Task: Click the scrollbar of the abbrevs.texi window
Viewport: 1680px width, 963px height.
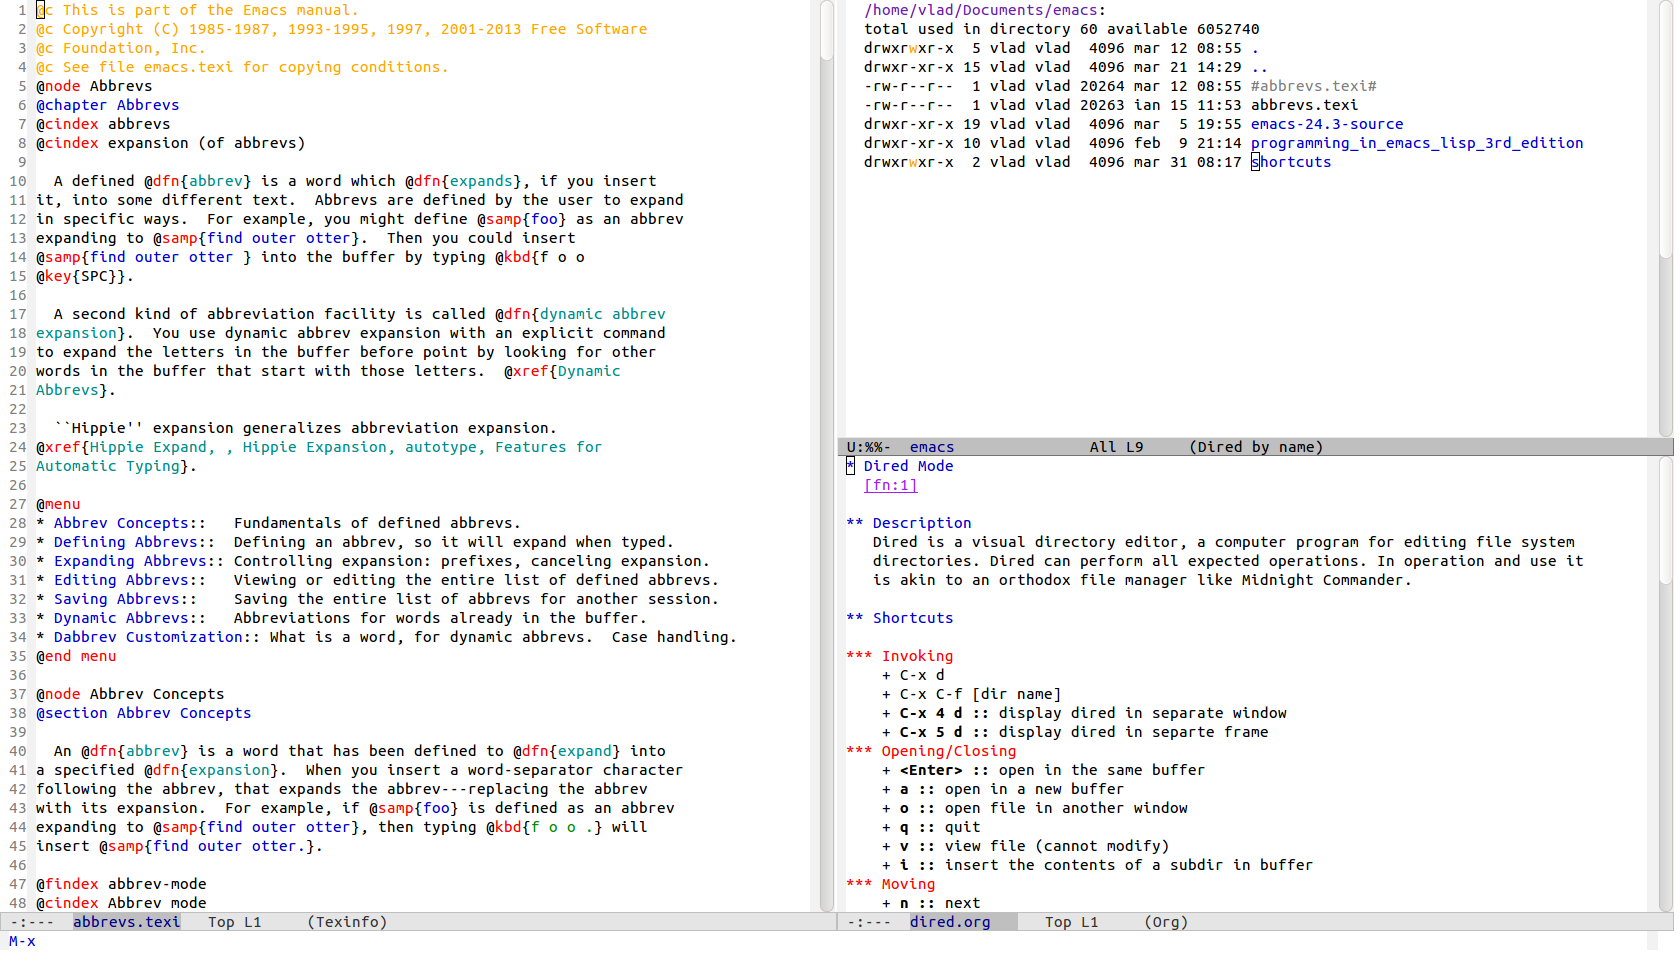Action: click(x=827, y=456)
